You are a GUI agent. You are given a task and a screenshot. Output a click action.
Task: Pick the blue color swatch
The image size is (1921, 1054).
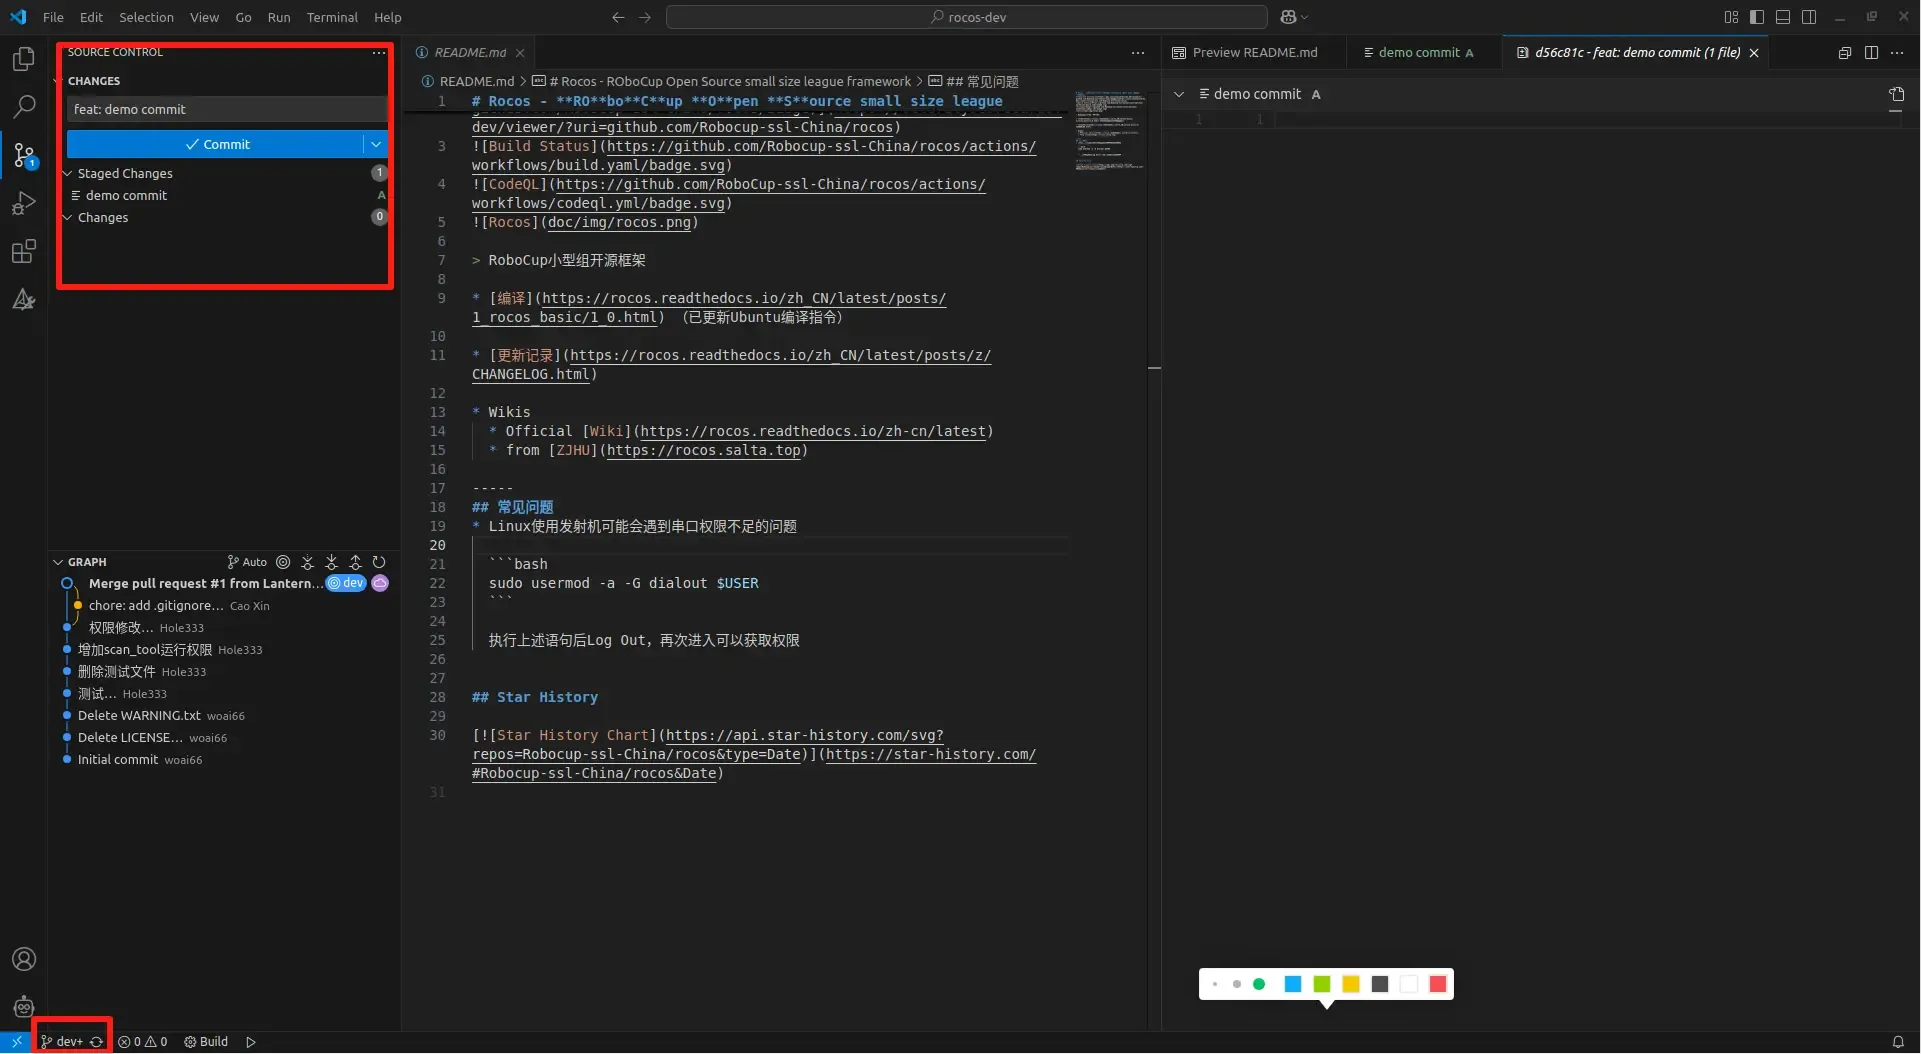click(x=1293, y=985)
